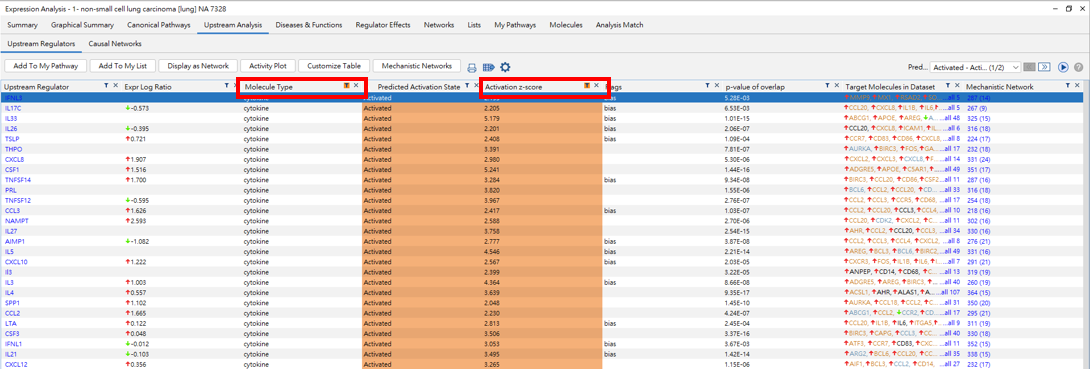Sort by p-value of overlap header
1090x369 pixels.
point(754,87)
